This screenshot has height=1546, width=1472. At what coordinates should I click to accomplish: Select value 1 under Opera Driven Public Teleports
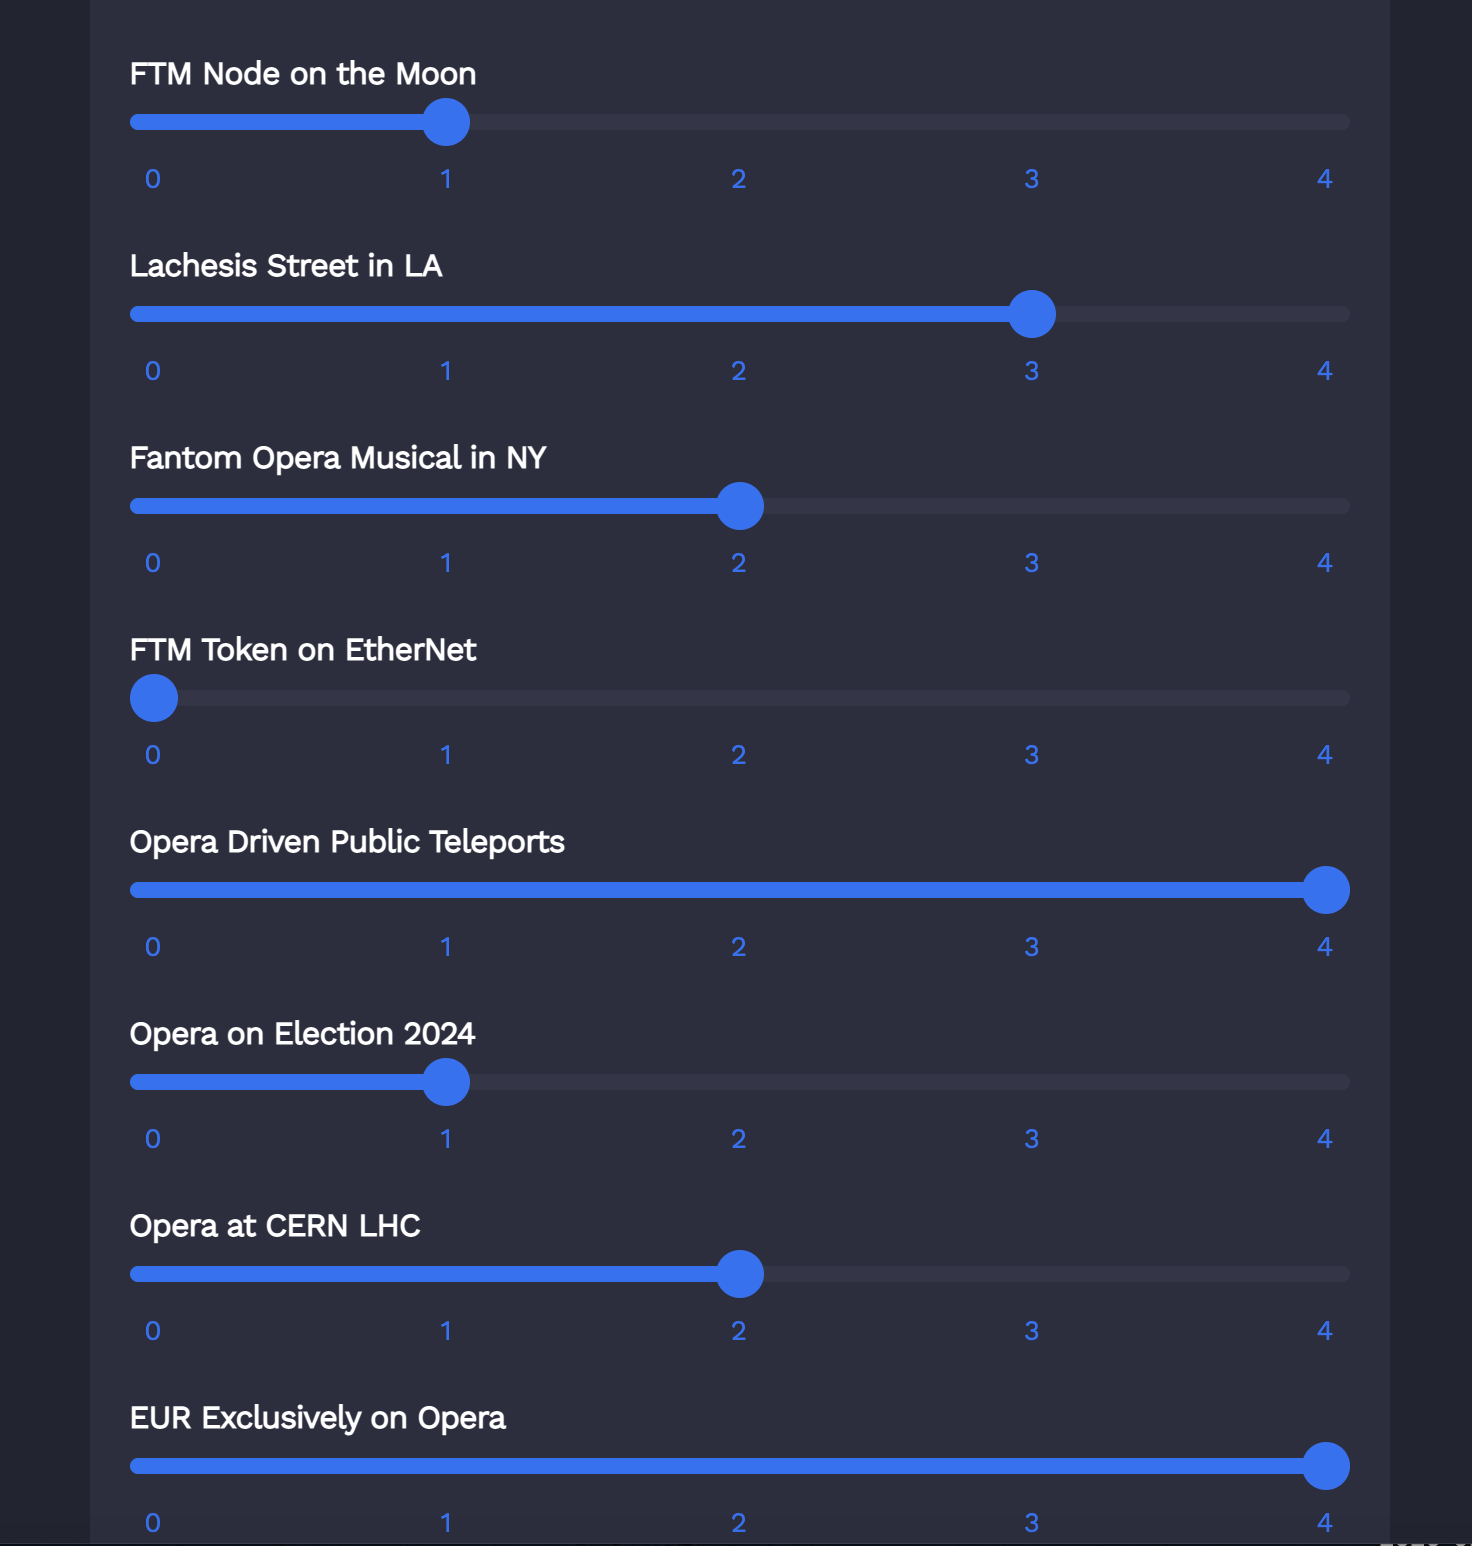click(x=446, y=946)
